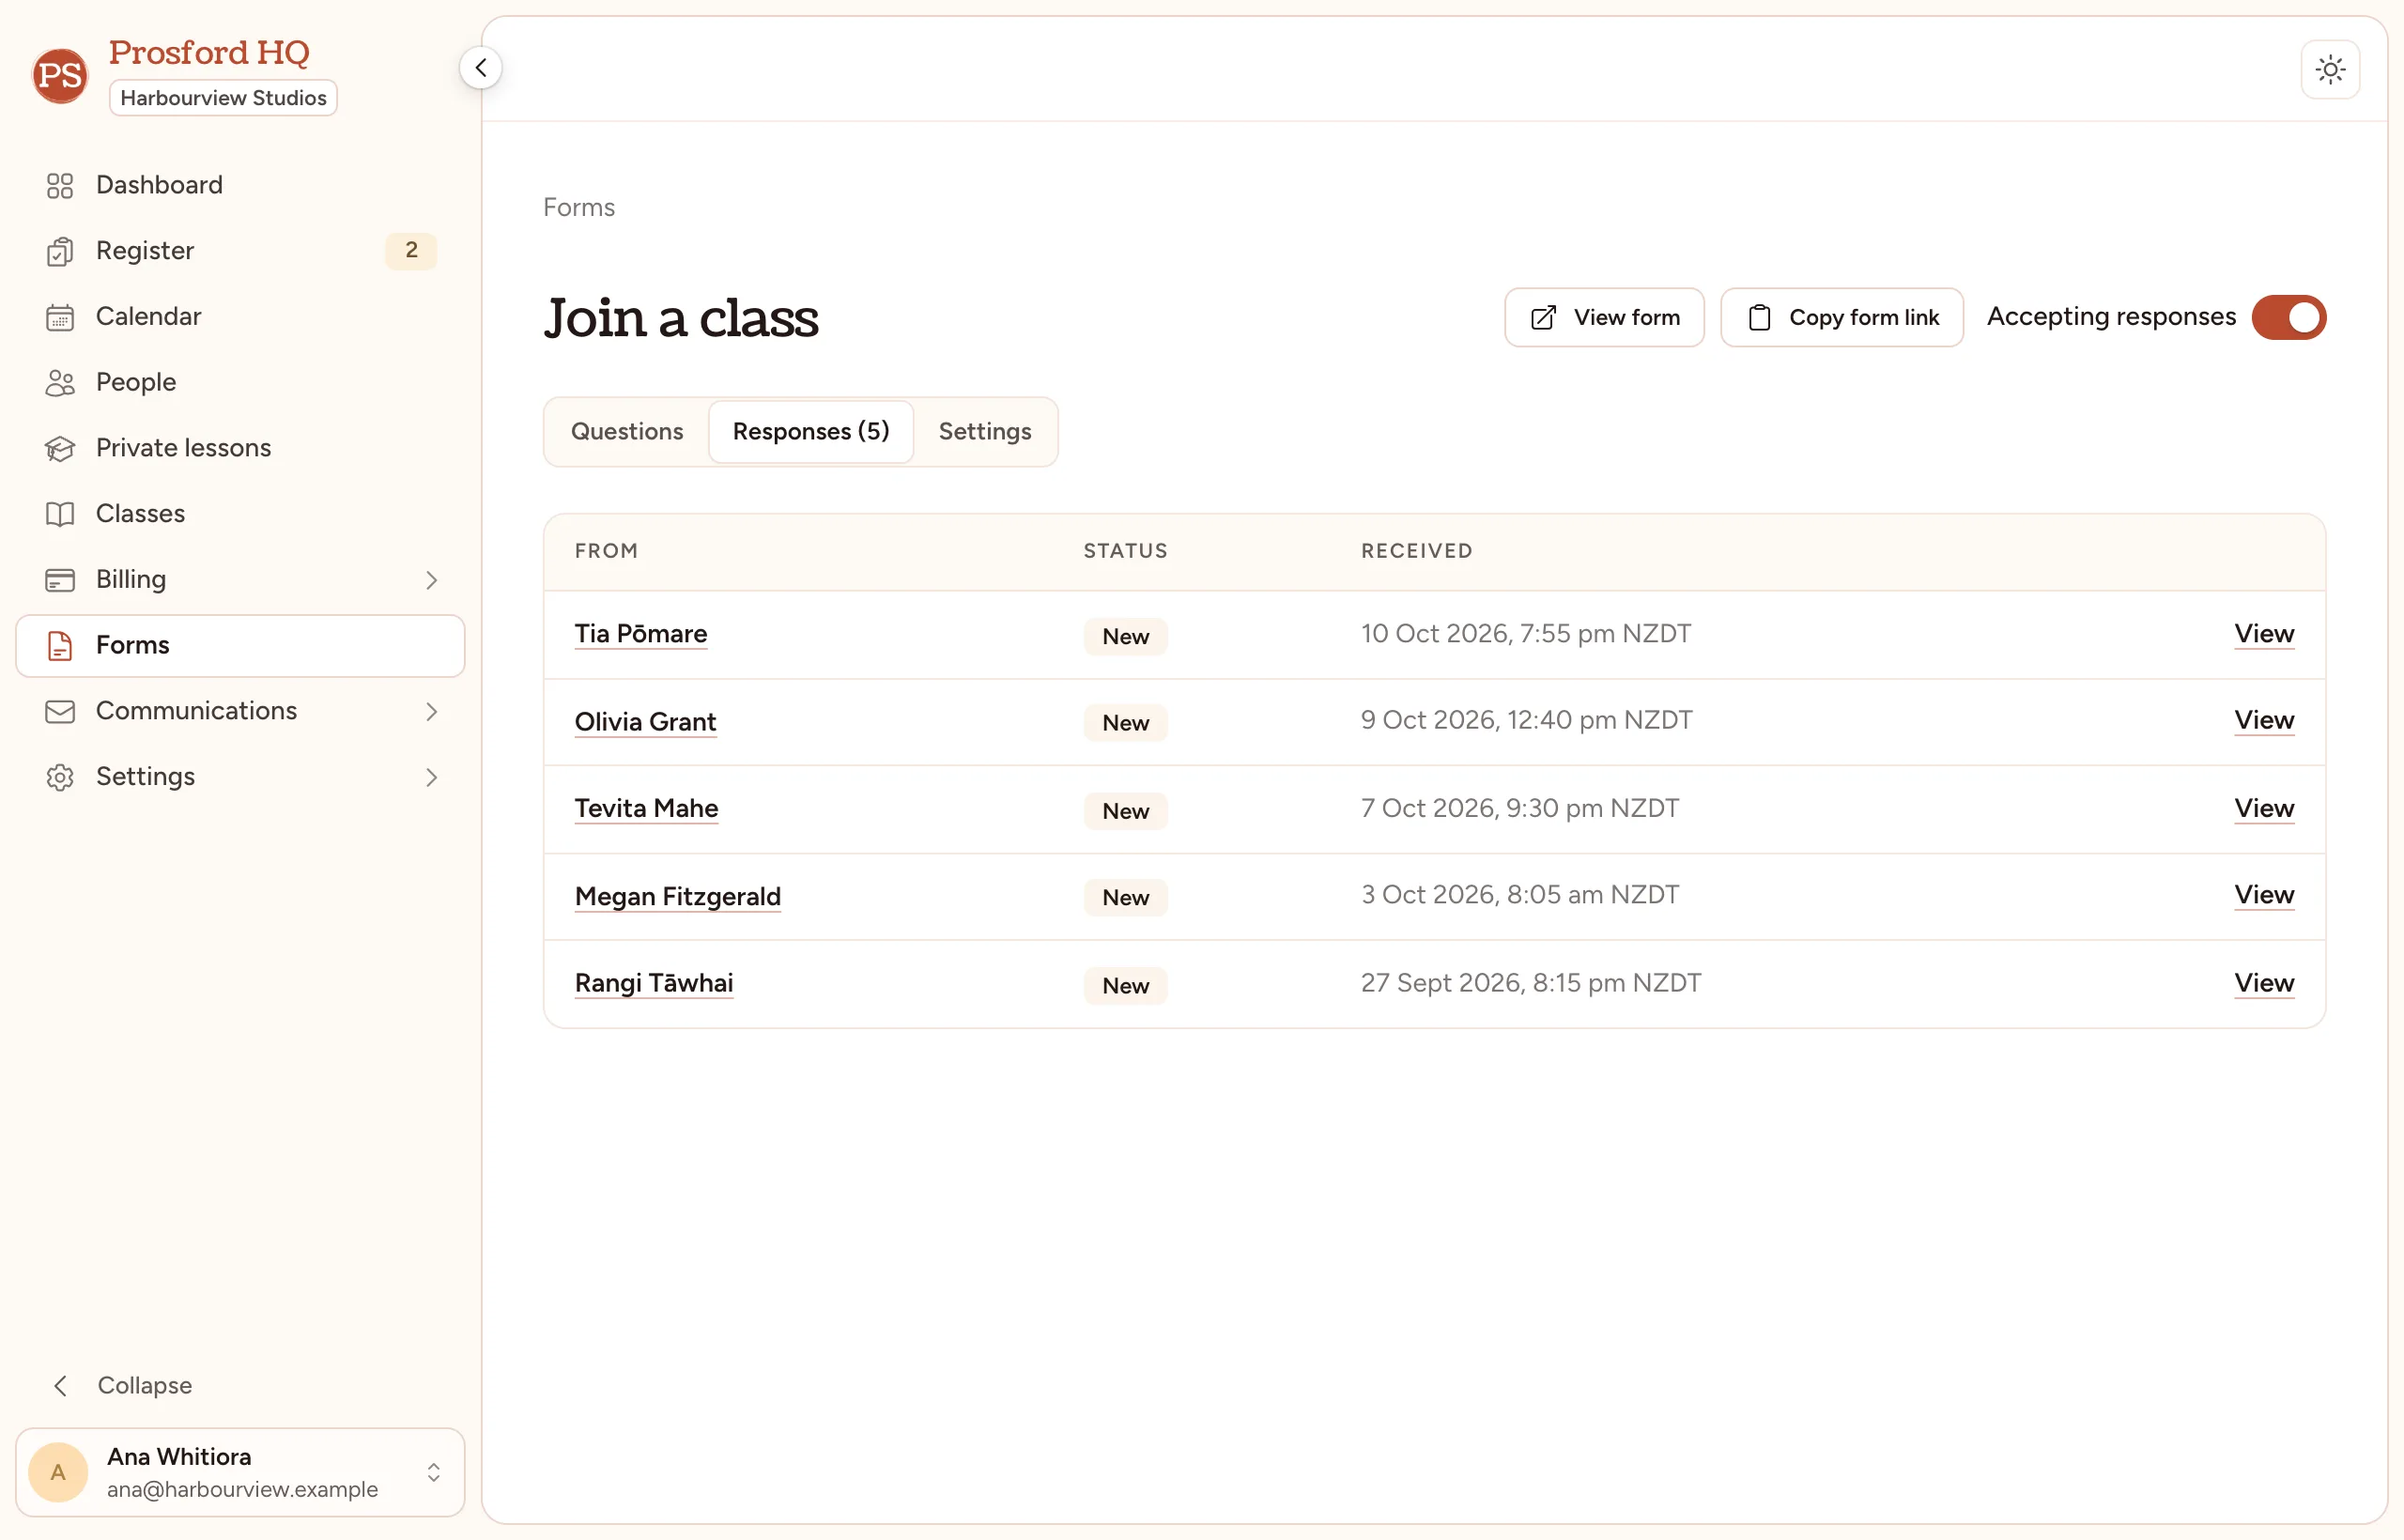The image size is (2404, 1540).
Task: Go to Dashboard in the sidebar
Action: tap(240, 185)
